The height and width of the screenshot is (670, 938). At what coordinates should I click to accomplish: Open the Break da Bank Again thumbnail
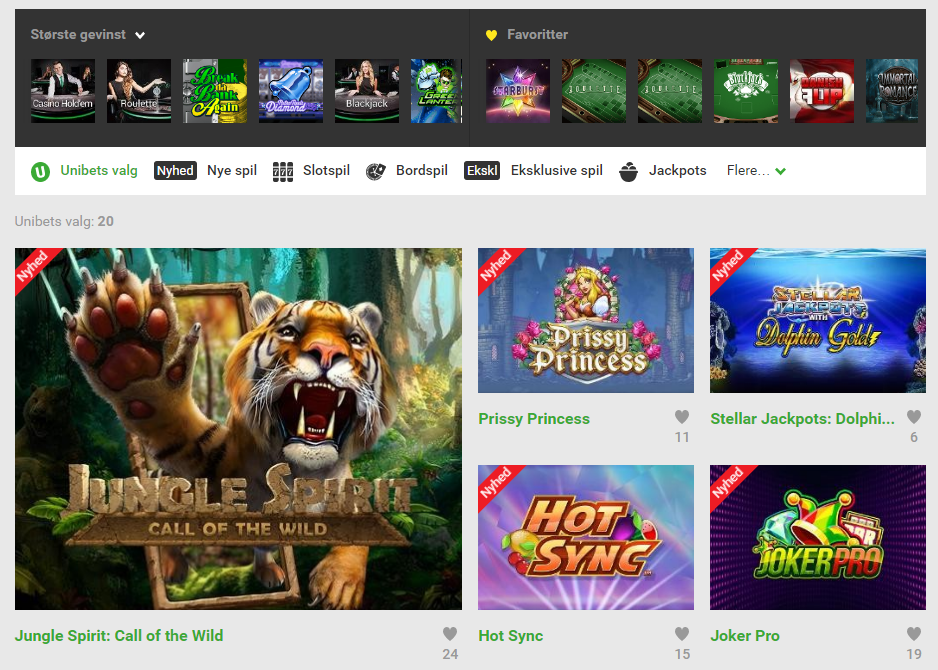(x=215, y=91)
